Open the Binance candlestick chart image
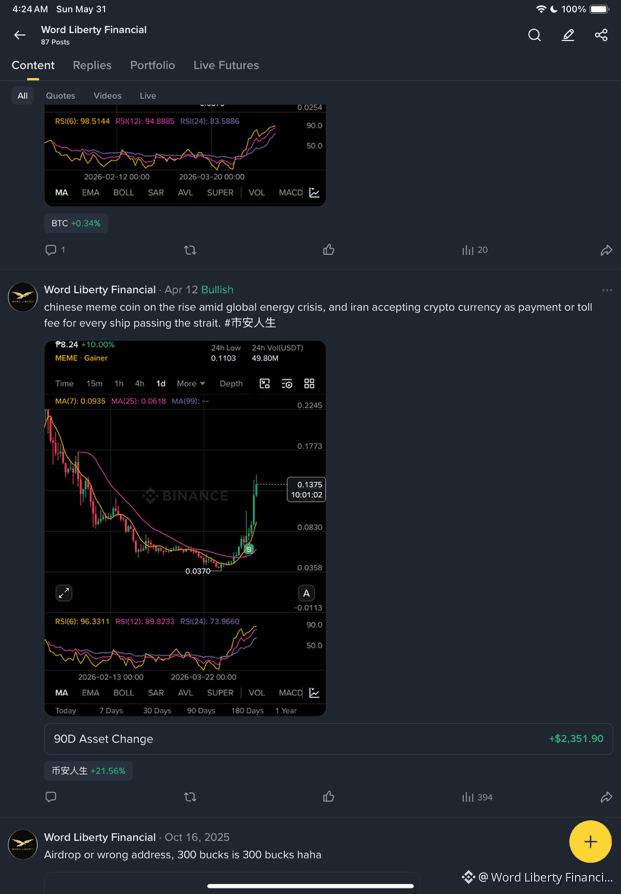The height and width of the screenshot is (894, 621). tap(185, 528)
